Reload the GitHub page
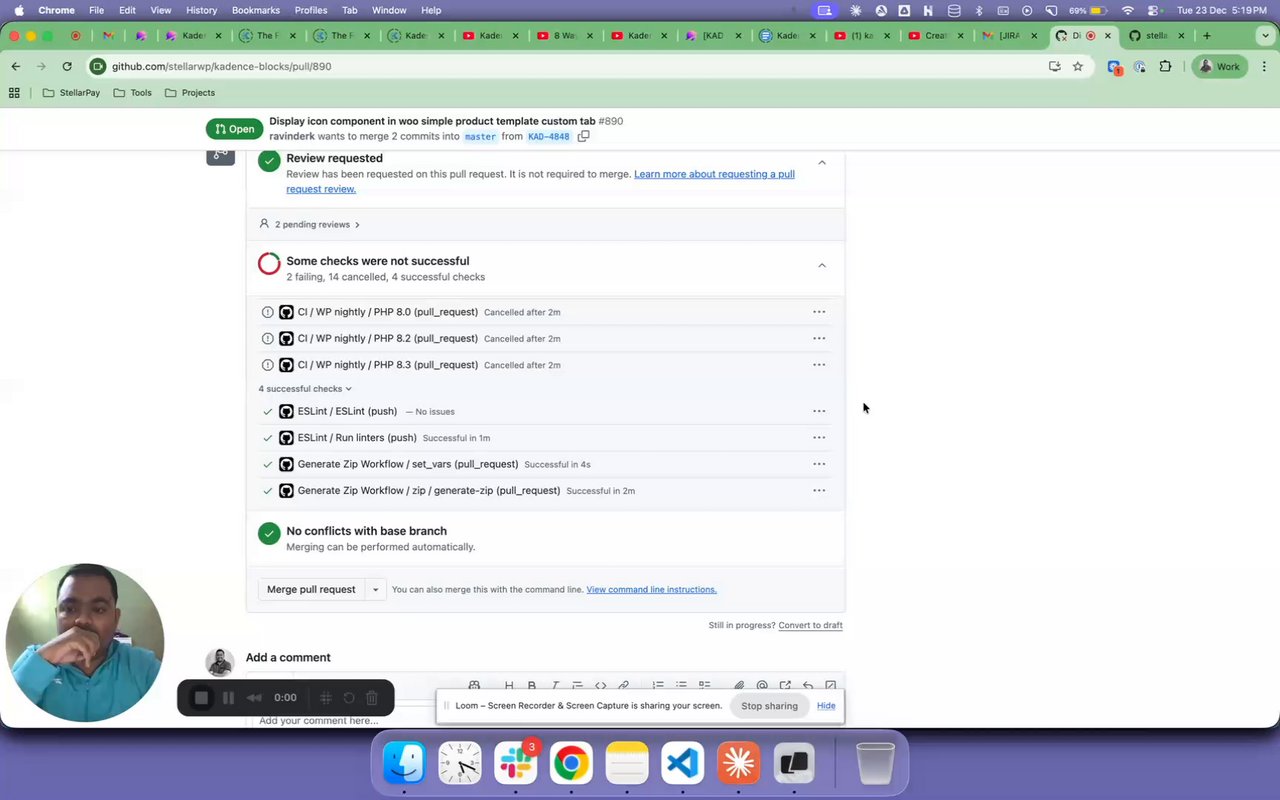Screen dimensions: 1280x800 (67, 66)
